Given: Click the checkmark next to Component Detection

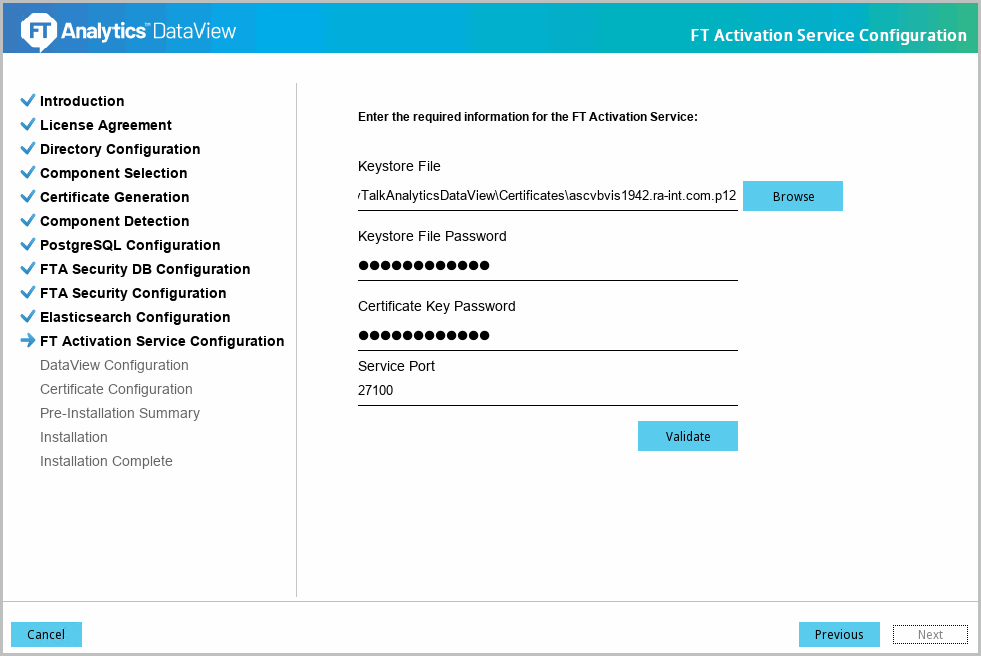Looking at the screenshot, I should pos(28,221).
